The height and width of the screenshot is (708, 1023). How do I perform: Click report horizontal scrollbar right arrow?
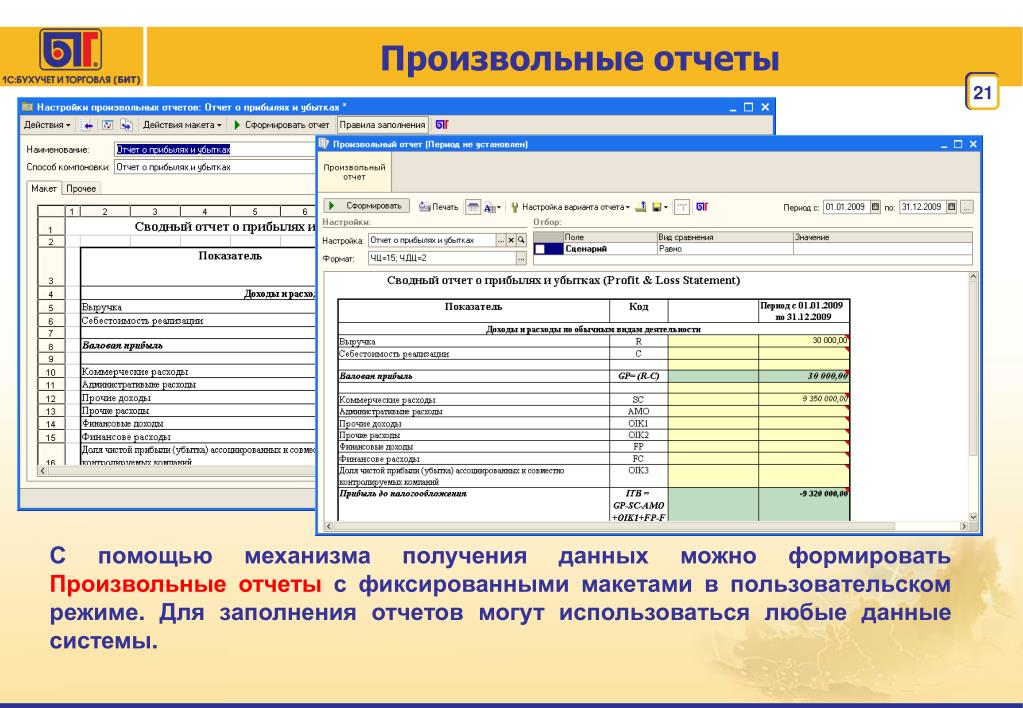point(964,526)
